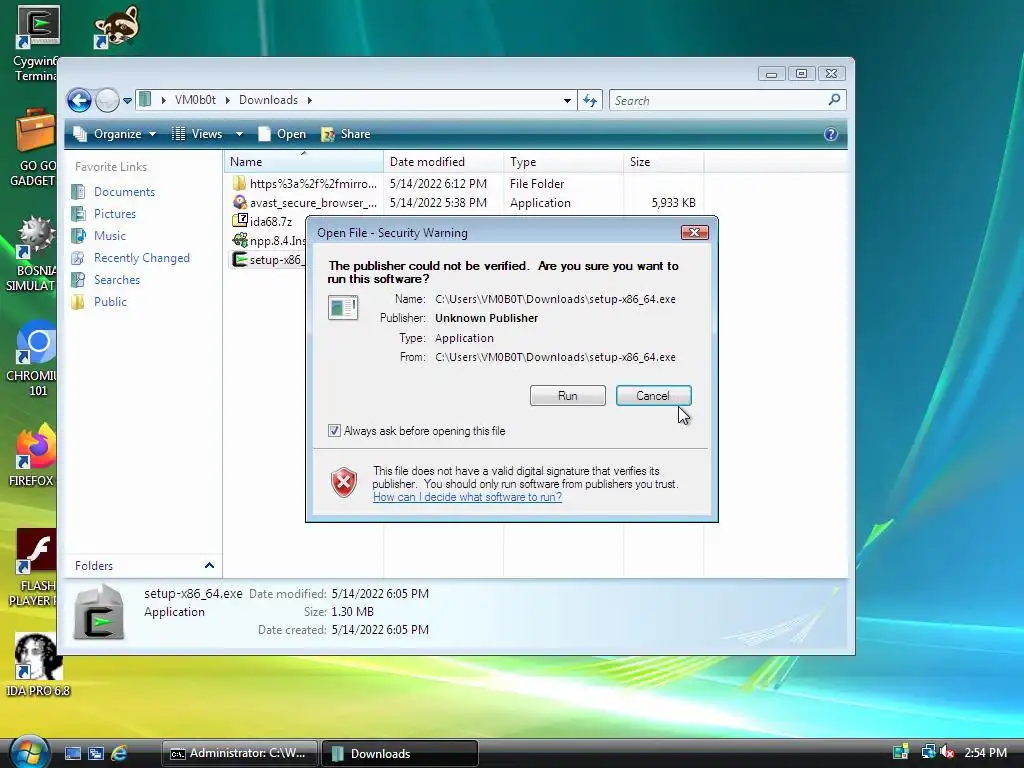Image resolution: width=1024 pixels, height=768 pixels.
Task: Go back with the Explorer back arrow
Action: pyautogui.click(x=79, y=101)
